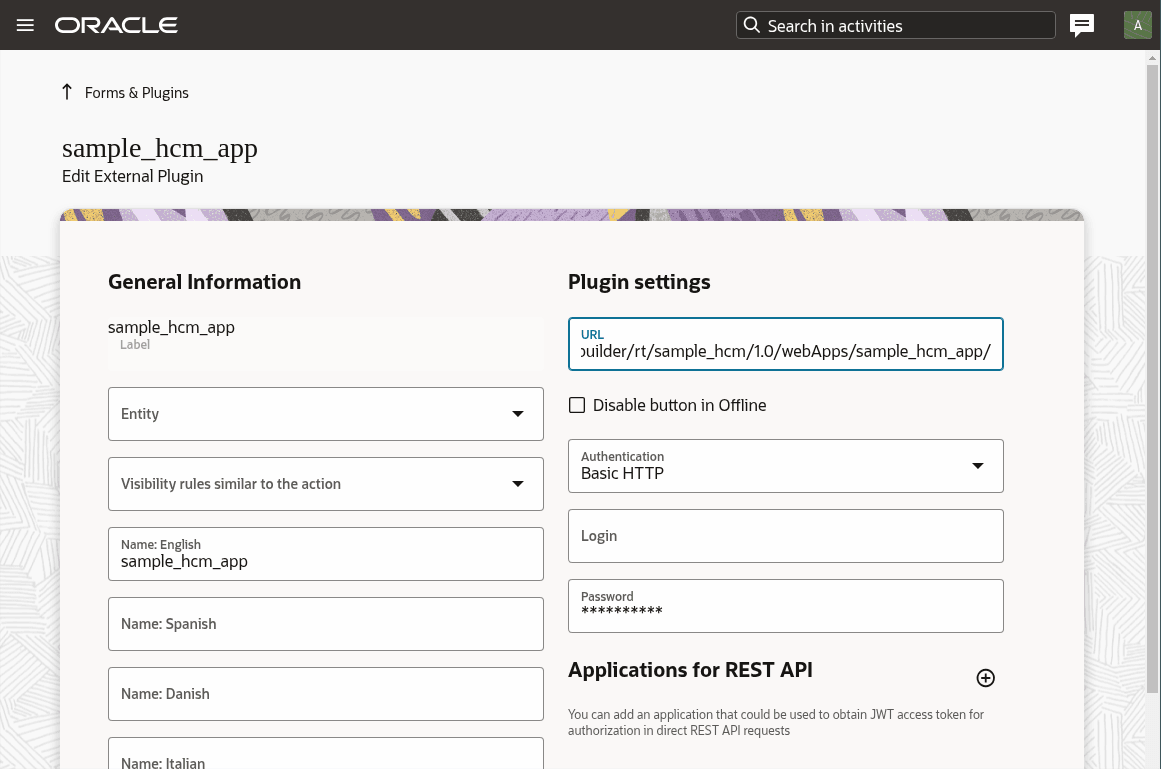Screen dimensions: 1161x769
Task: Click the Name: Italian field
Action: point(326,753)
